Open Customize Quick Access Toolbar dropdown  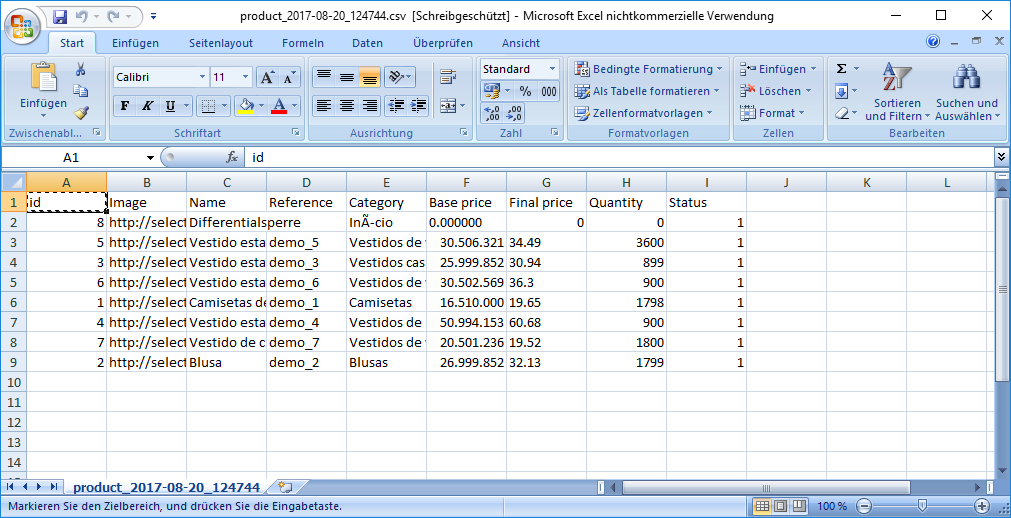pos(153,15)
